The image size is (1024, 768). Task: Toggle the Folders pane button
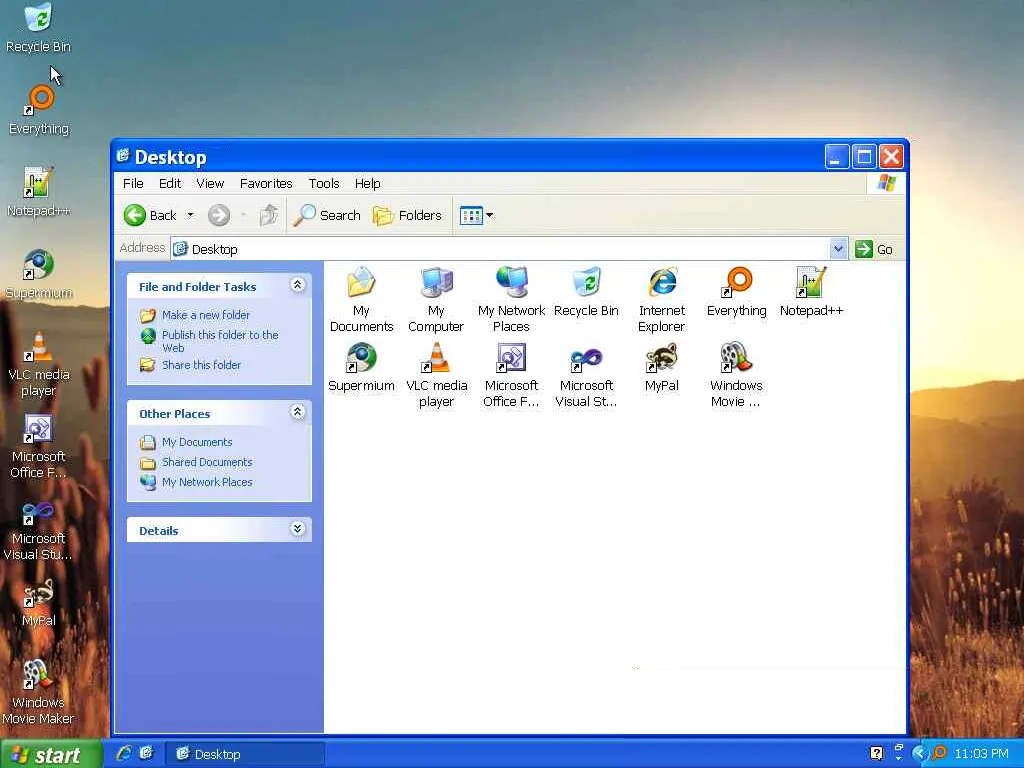pos(407,215)
